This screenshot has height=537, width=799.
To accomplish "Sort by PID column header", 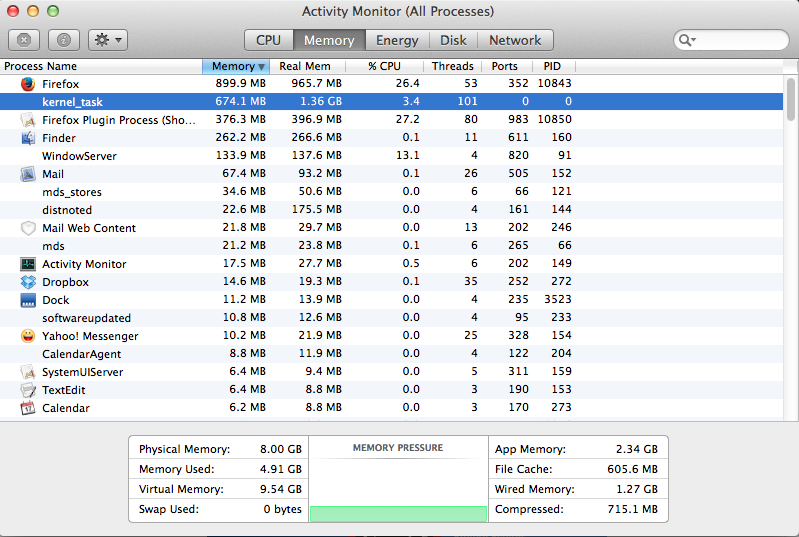I will pos(553,66).
